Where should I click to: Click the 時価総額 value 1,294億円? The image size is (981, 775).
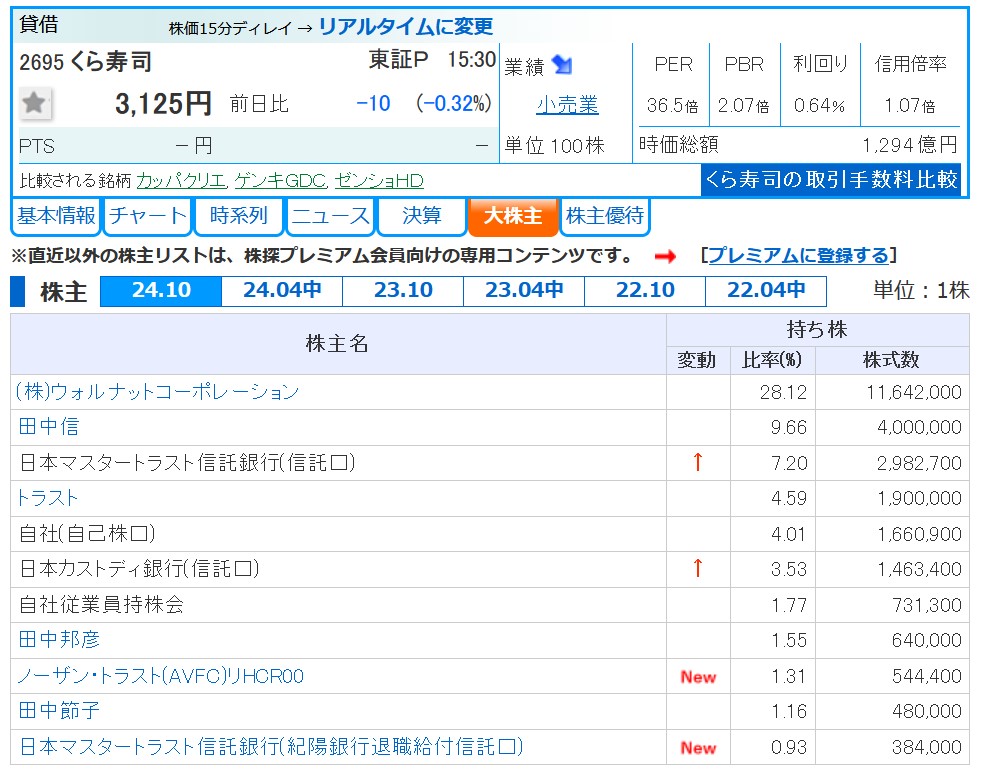click(x=910, y=145)
